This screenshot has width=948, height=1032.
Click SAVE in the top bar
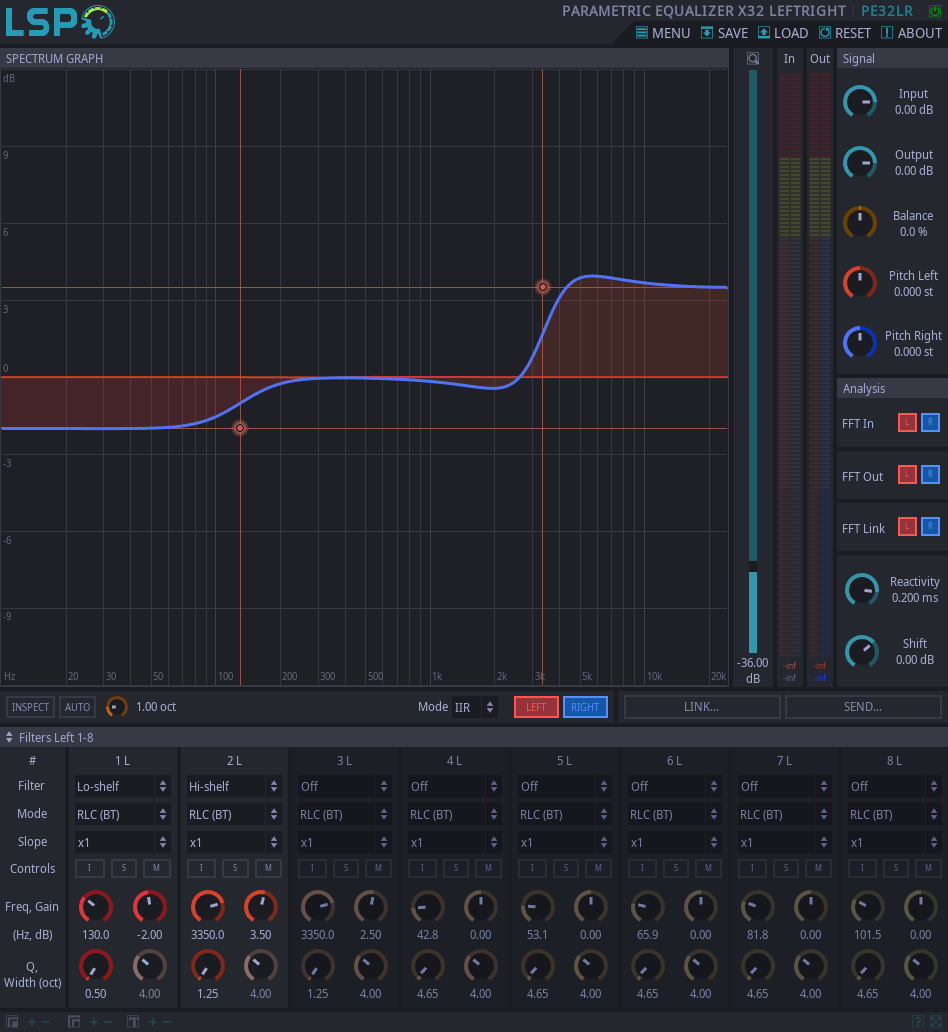click(x=725, y=33)
